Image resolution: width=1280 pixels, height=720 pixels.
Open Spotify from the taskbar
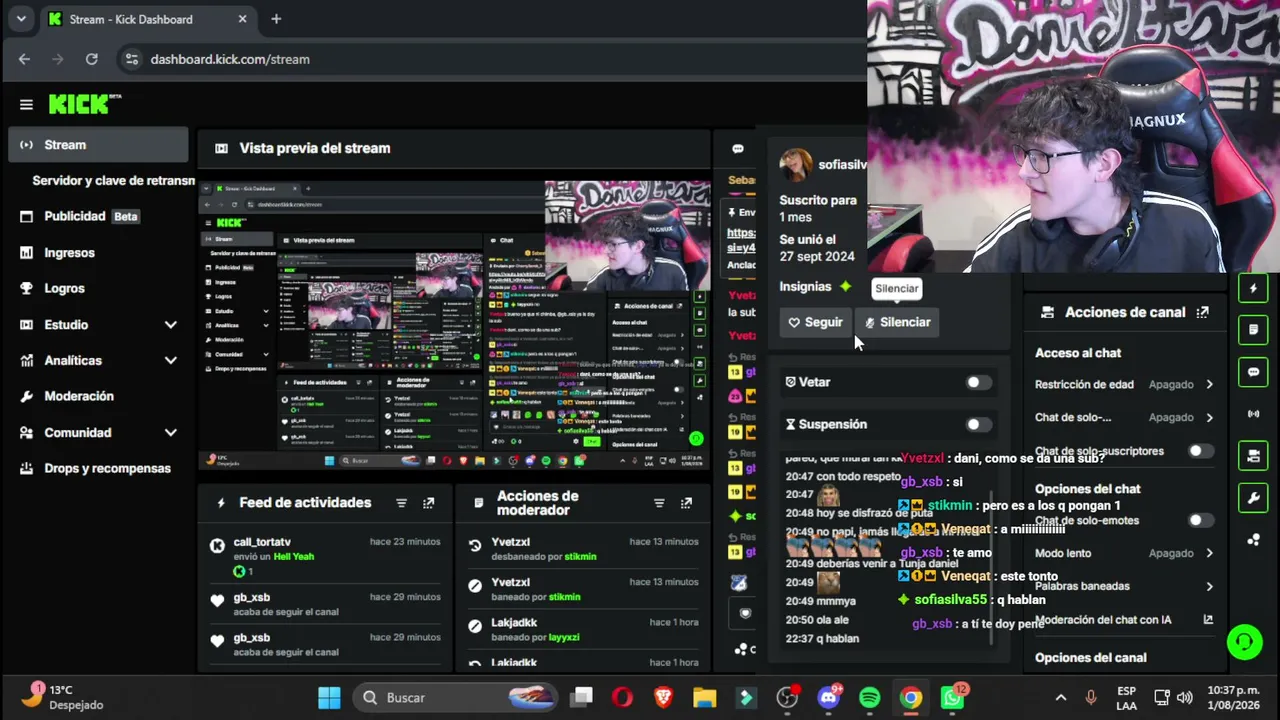click(870, 697)
